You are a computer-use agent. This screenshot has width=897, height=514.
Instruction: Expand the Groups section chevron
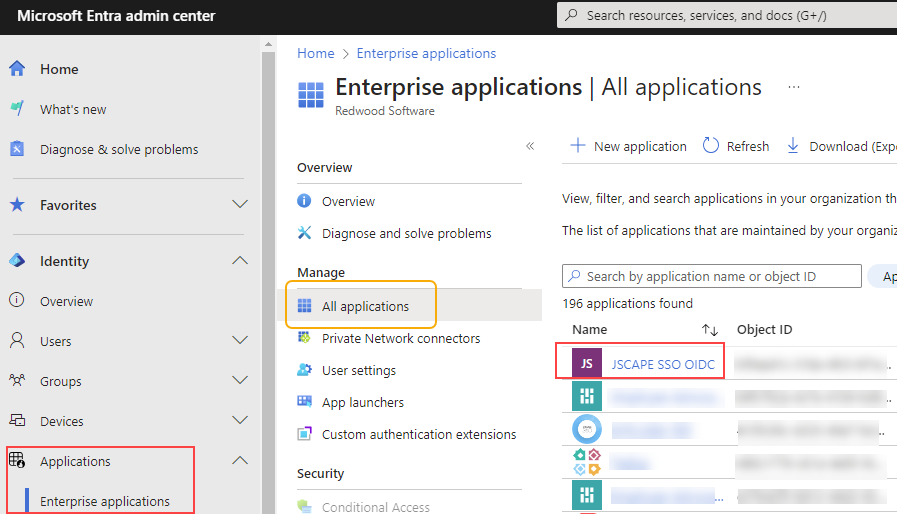point(240,380)
